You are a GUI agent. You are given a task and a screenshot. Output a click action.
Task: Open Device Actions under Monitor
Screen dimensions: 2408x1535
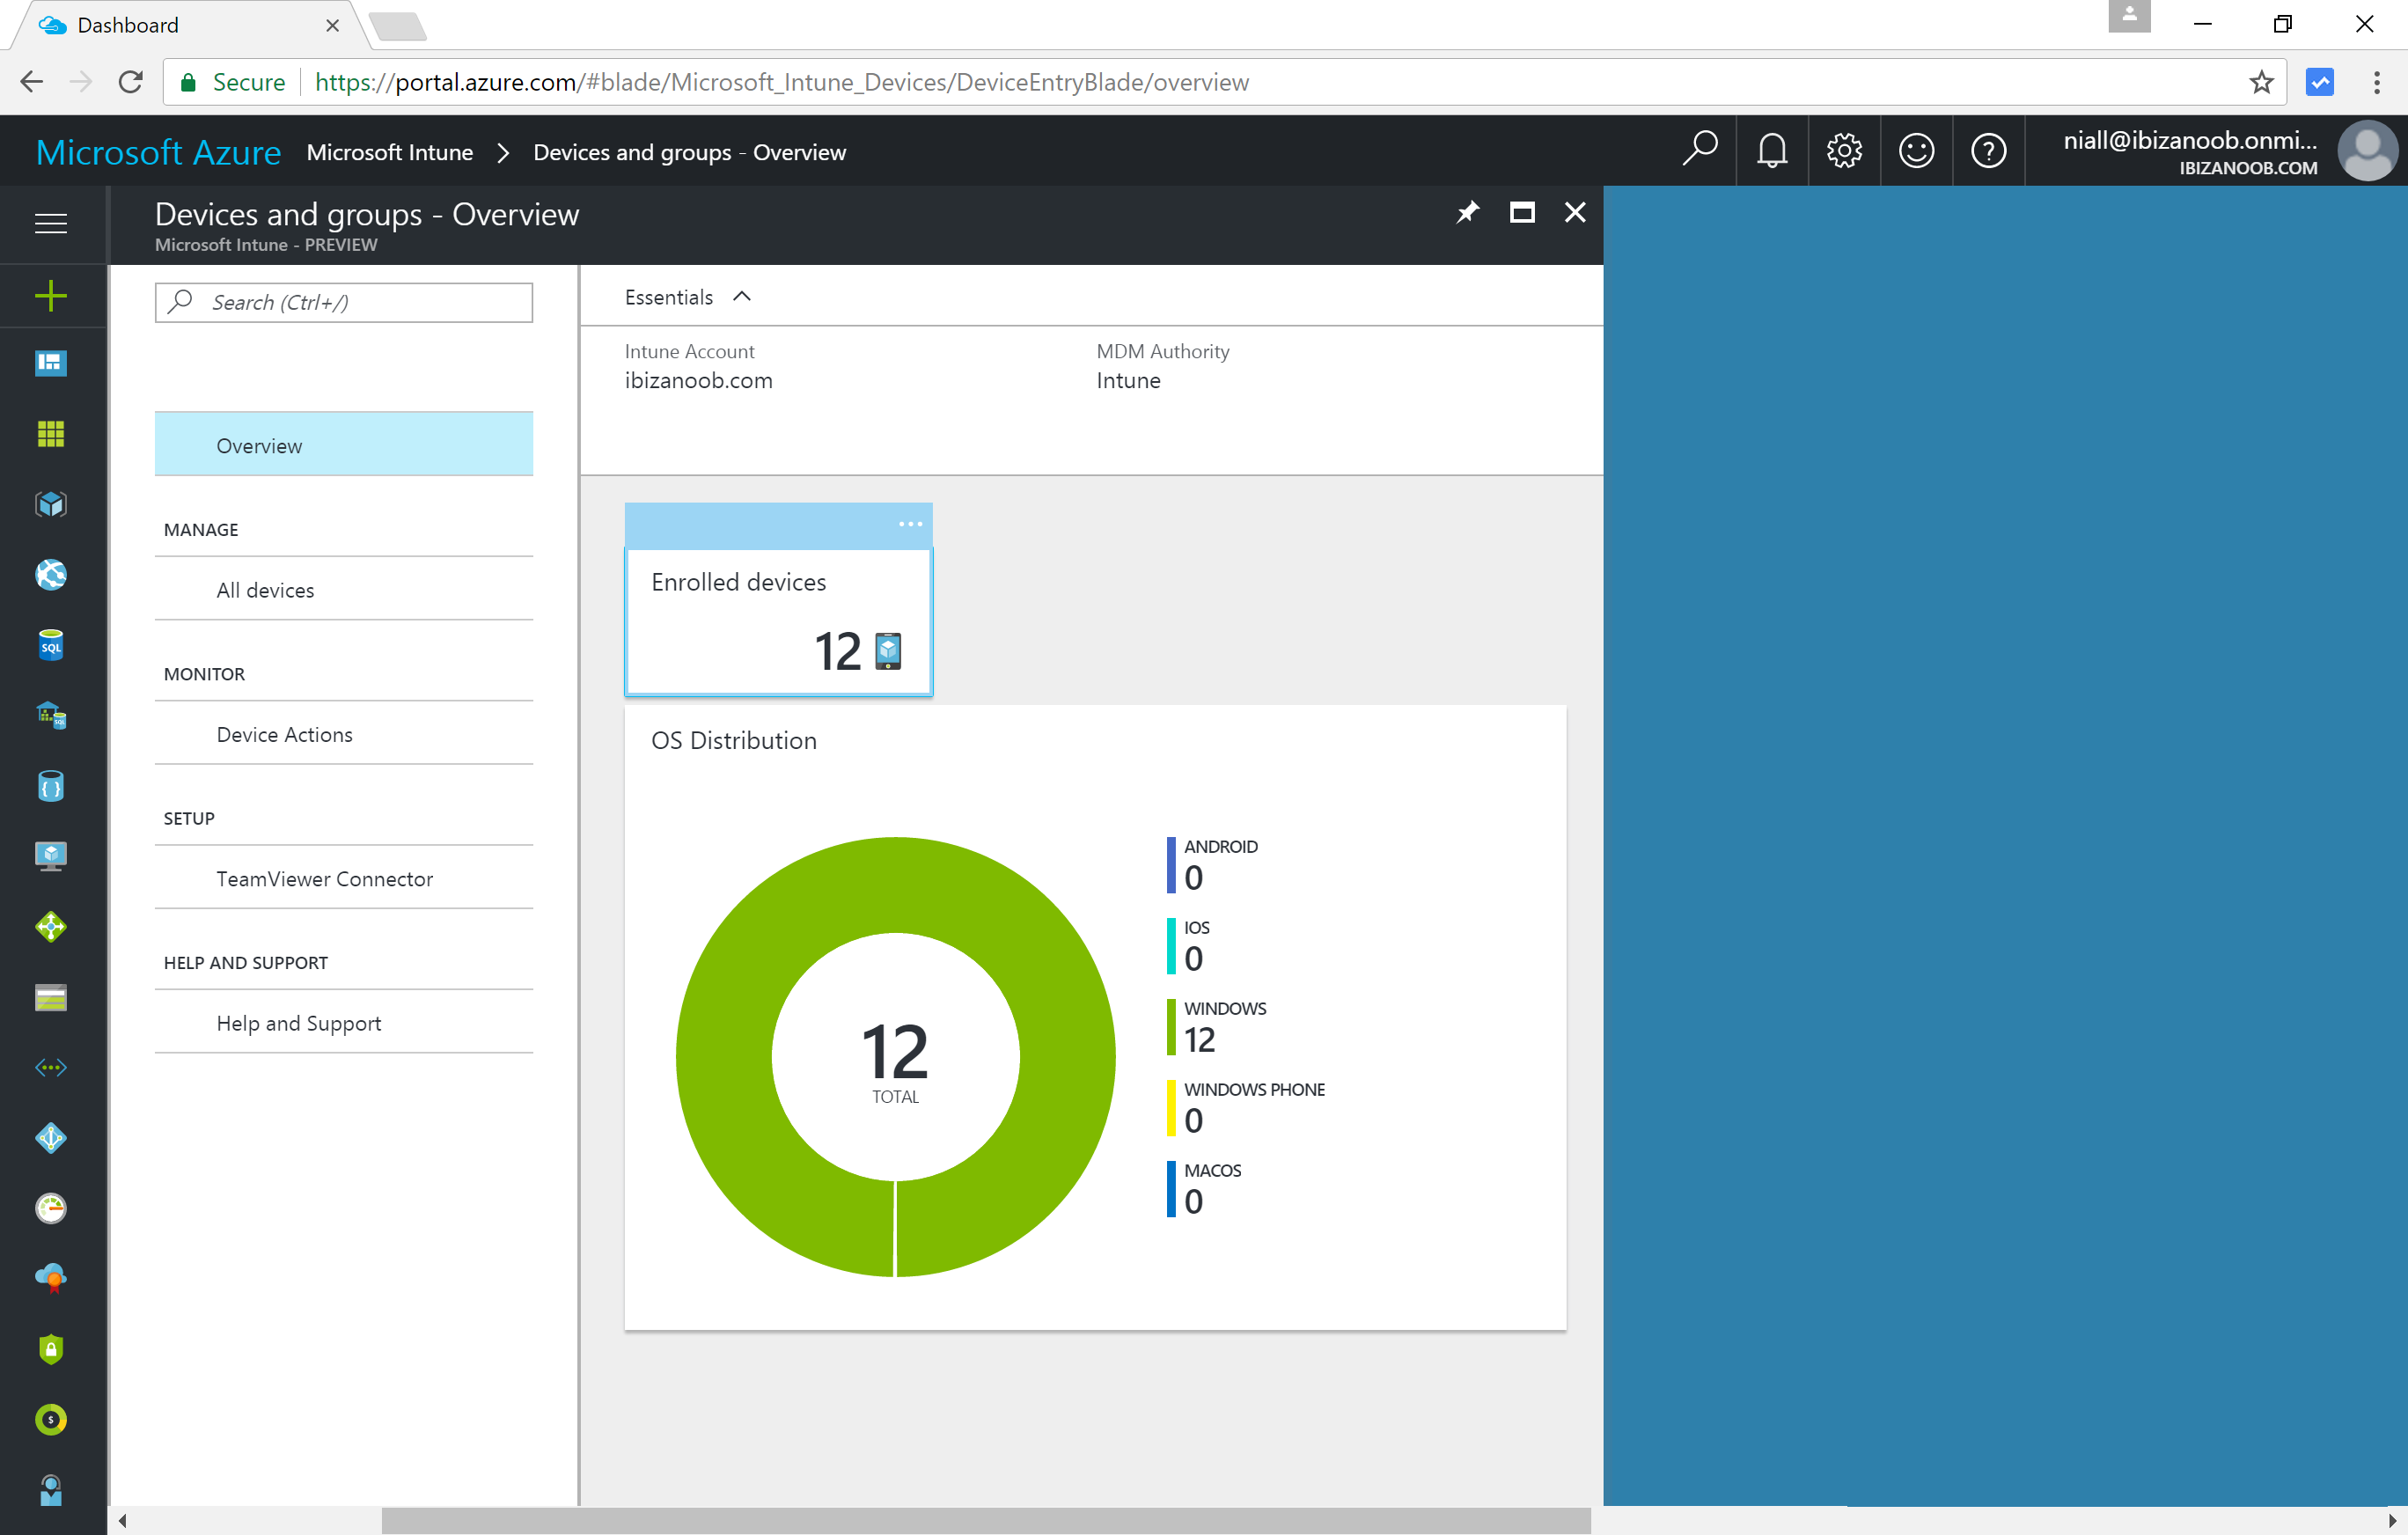tap(344, 734)
